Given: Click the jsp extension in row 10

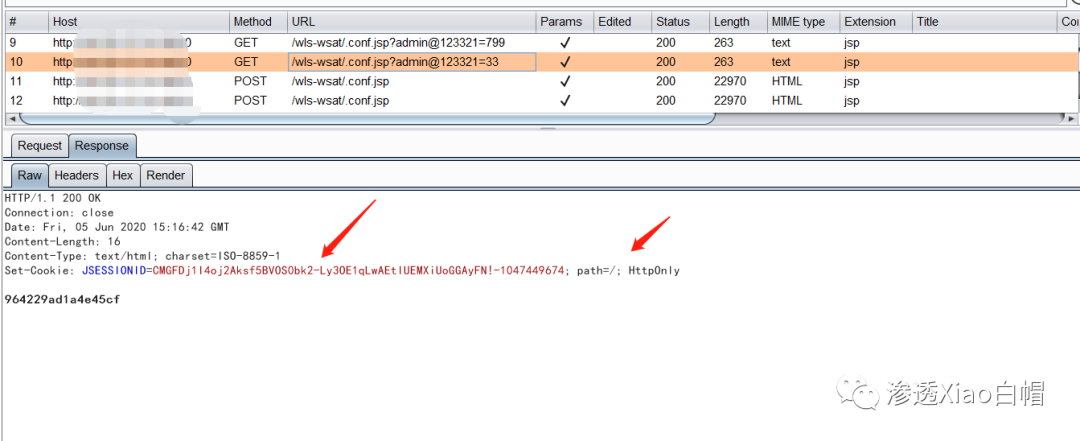Looking at the screenshot, I should coord(852,62).
